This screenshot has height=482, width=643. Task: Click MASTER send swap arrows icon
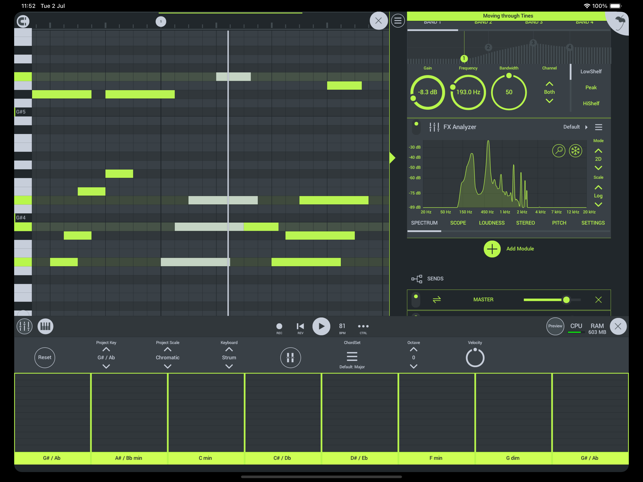pos(437,300)
